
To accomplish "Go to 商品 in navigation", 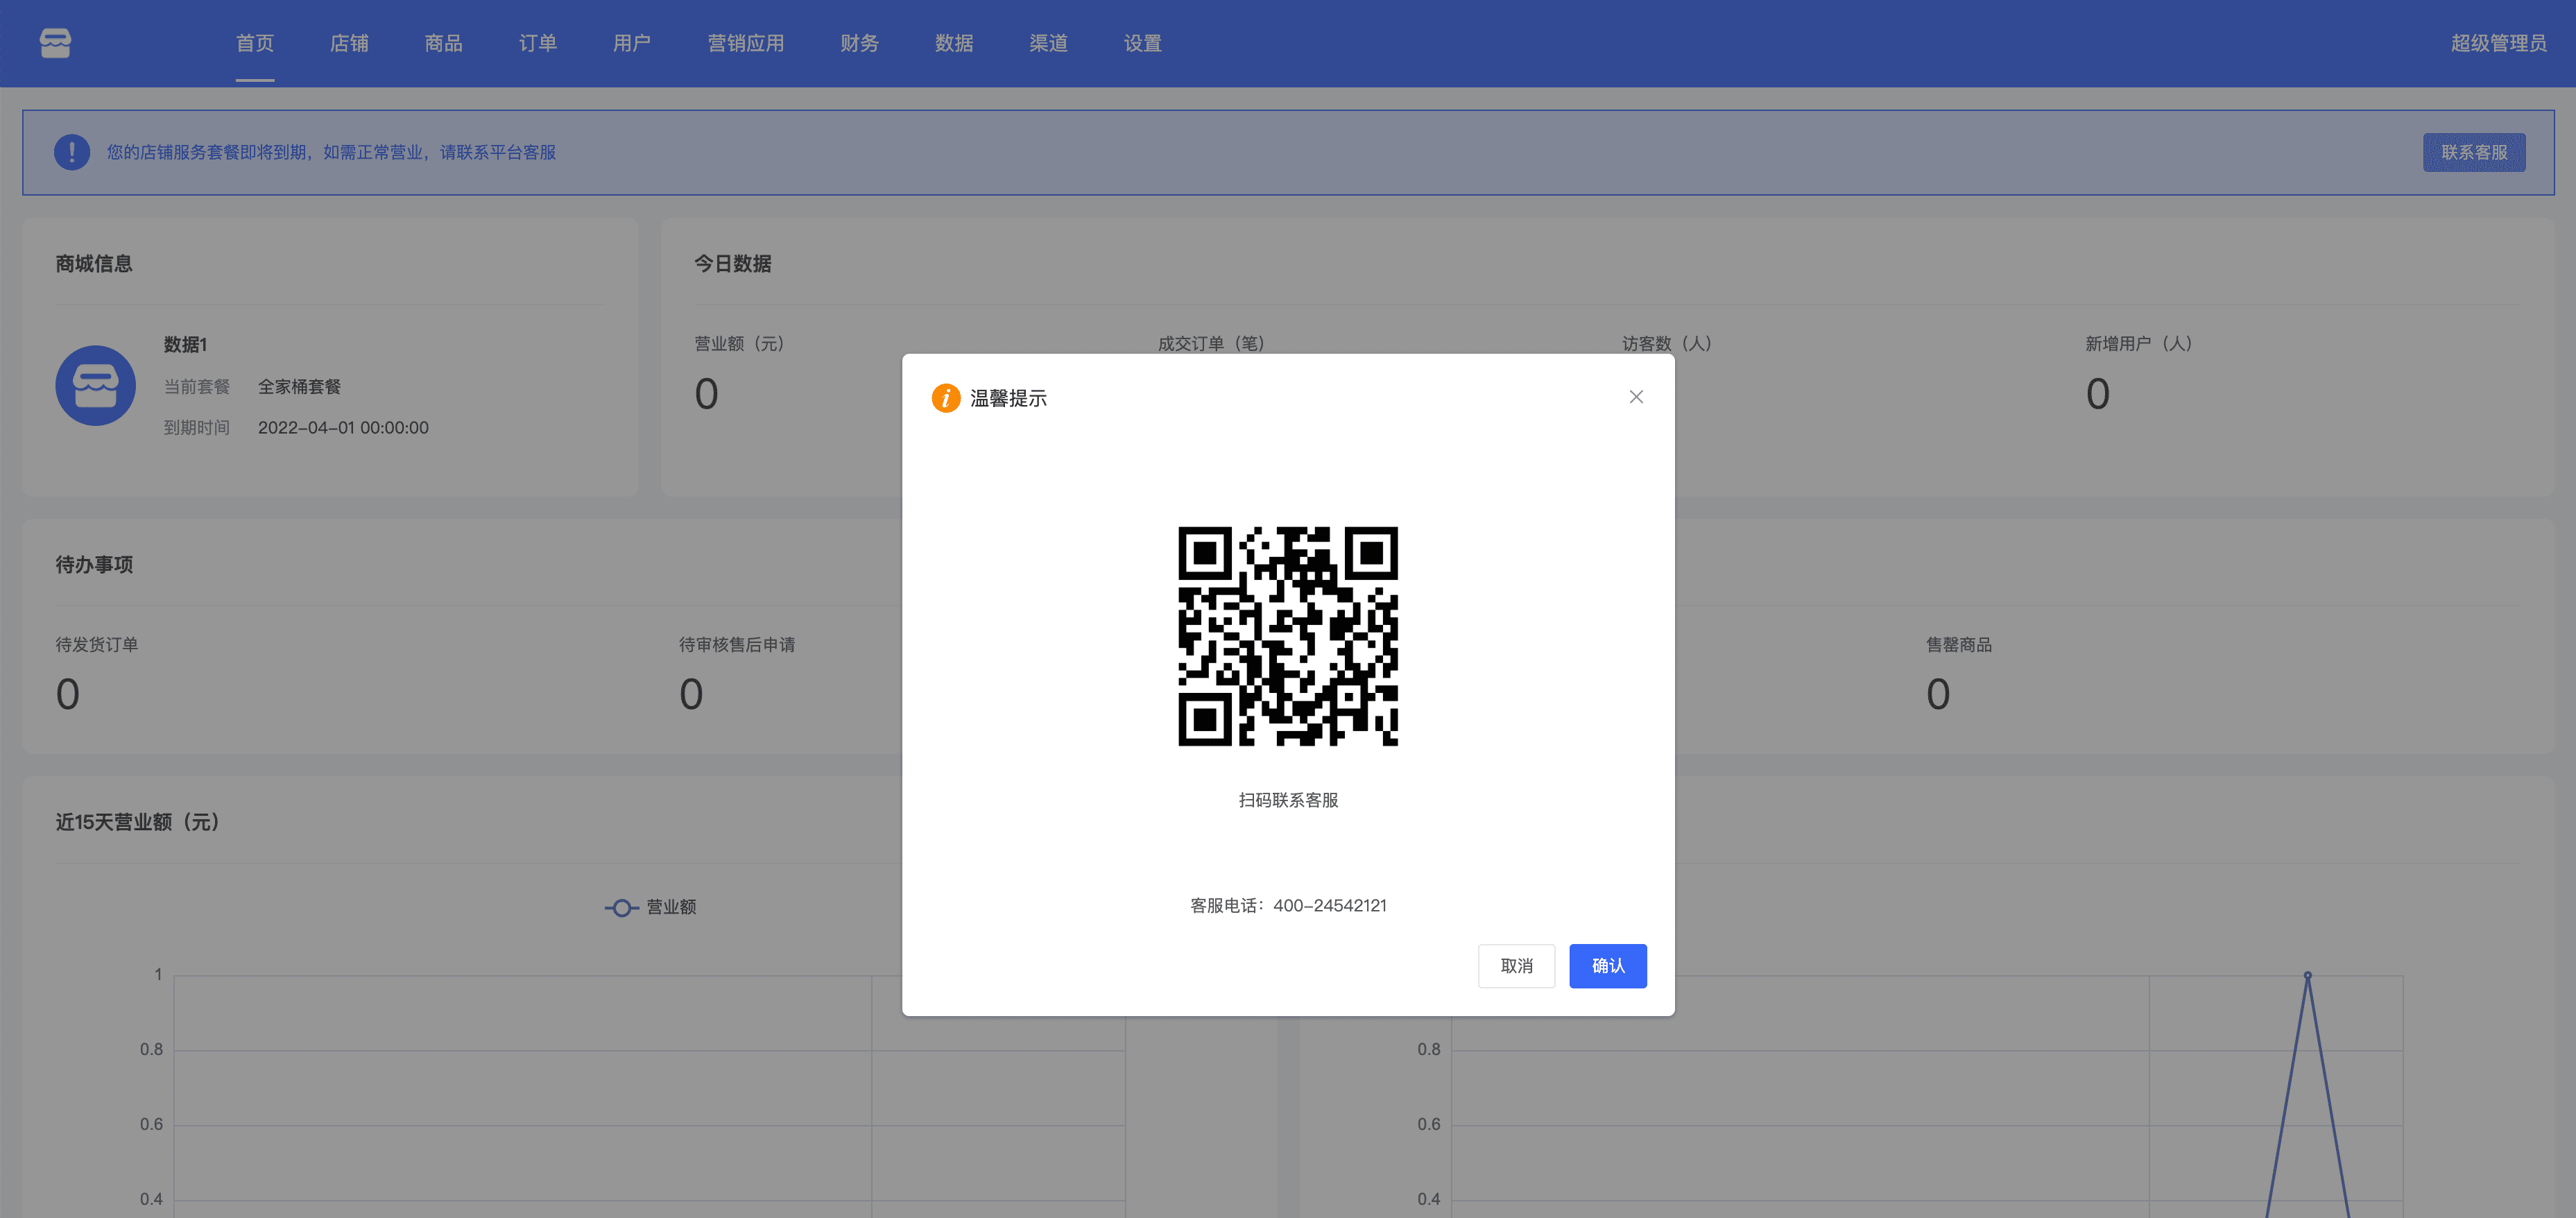I will pyautogui.click(x=443, y=43).
